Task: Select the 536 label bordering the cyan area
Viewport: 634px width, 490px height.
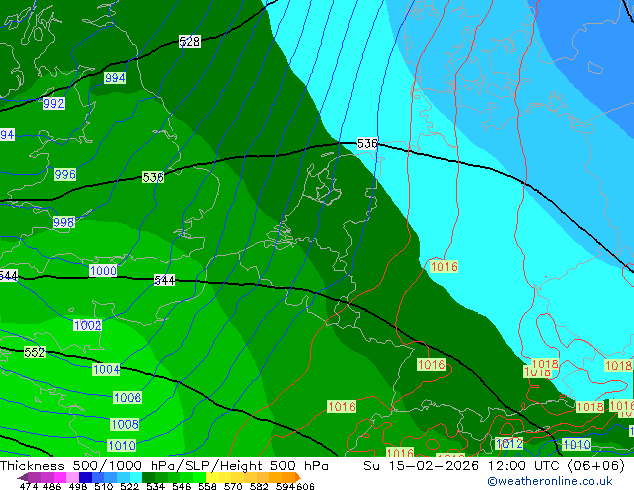Action: click(367, 144)
